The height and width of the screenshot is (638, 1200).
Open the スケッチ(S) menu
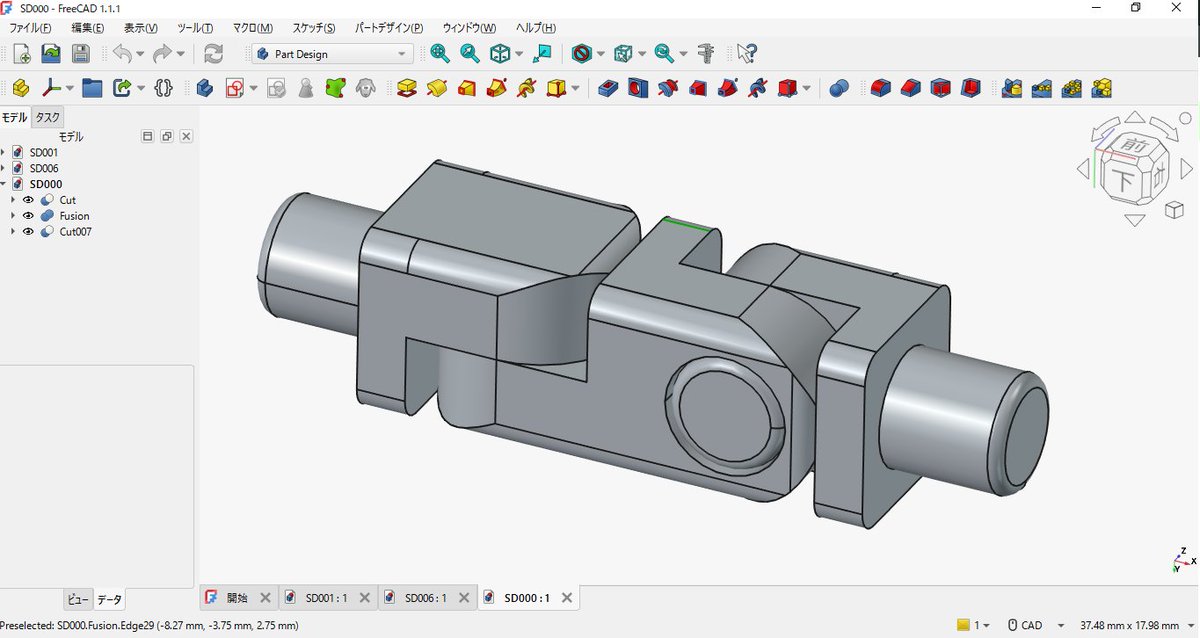pos(314,28)
